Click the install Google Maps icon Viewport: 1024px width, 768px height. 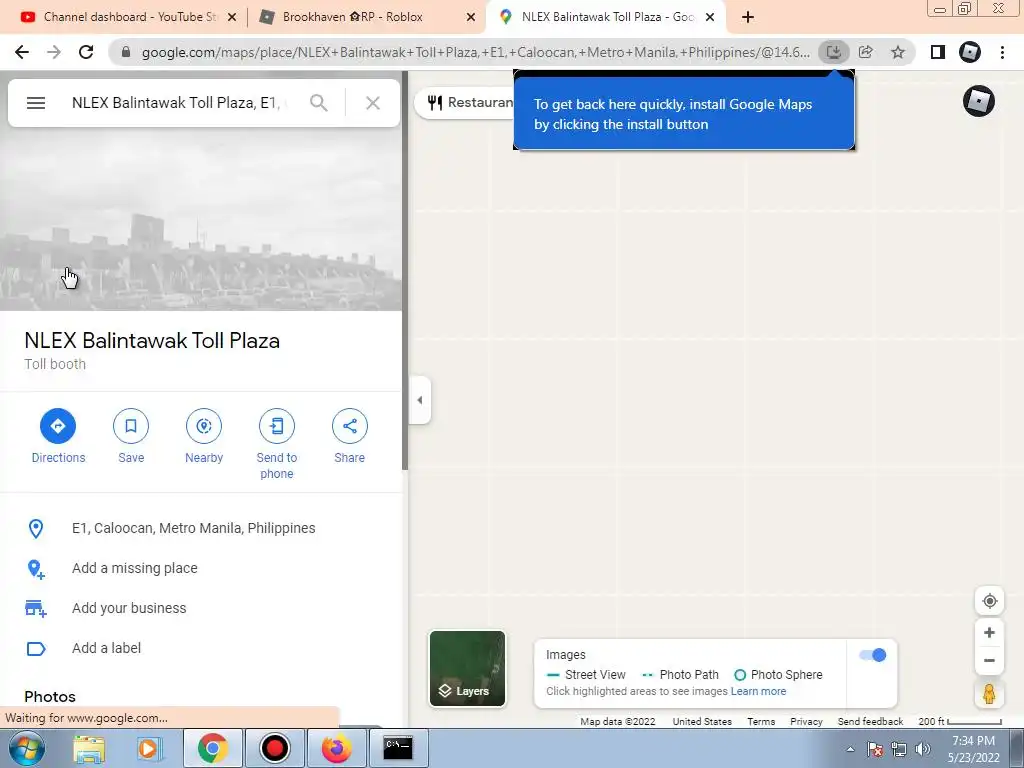pos(834,52)
